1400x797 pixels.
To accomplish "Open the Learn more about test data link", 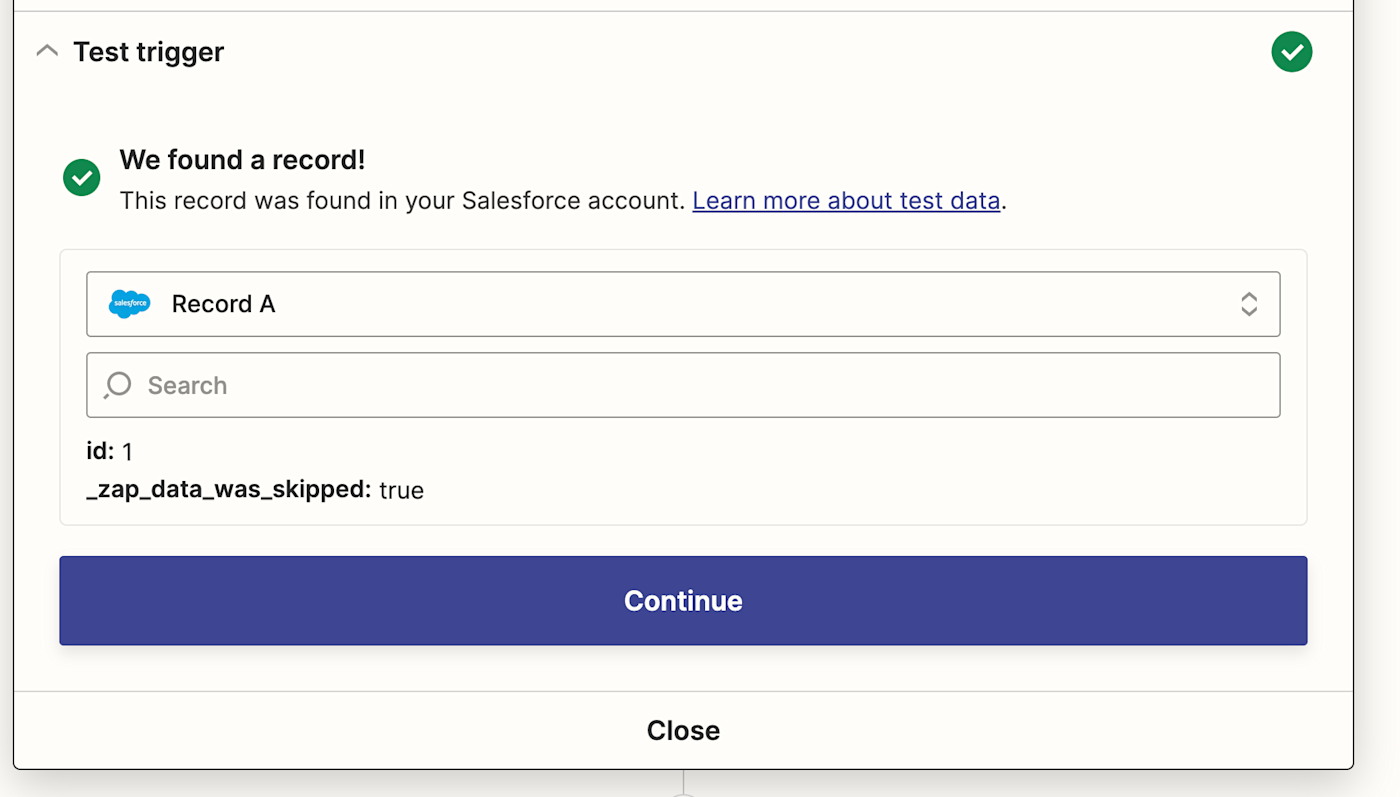I will (x=846, y=200).
